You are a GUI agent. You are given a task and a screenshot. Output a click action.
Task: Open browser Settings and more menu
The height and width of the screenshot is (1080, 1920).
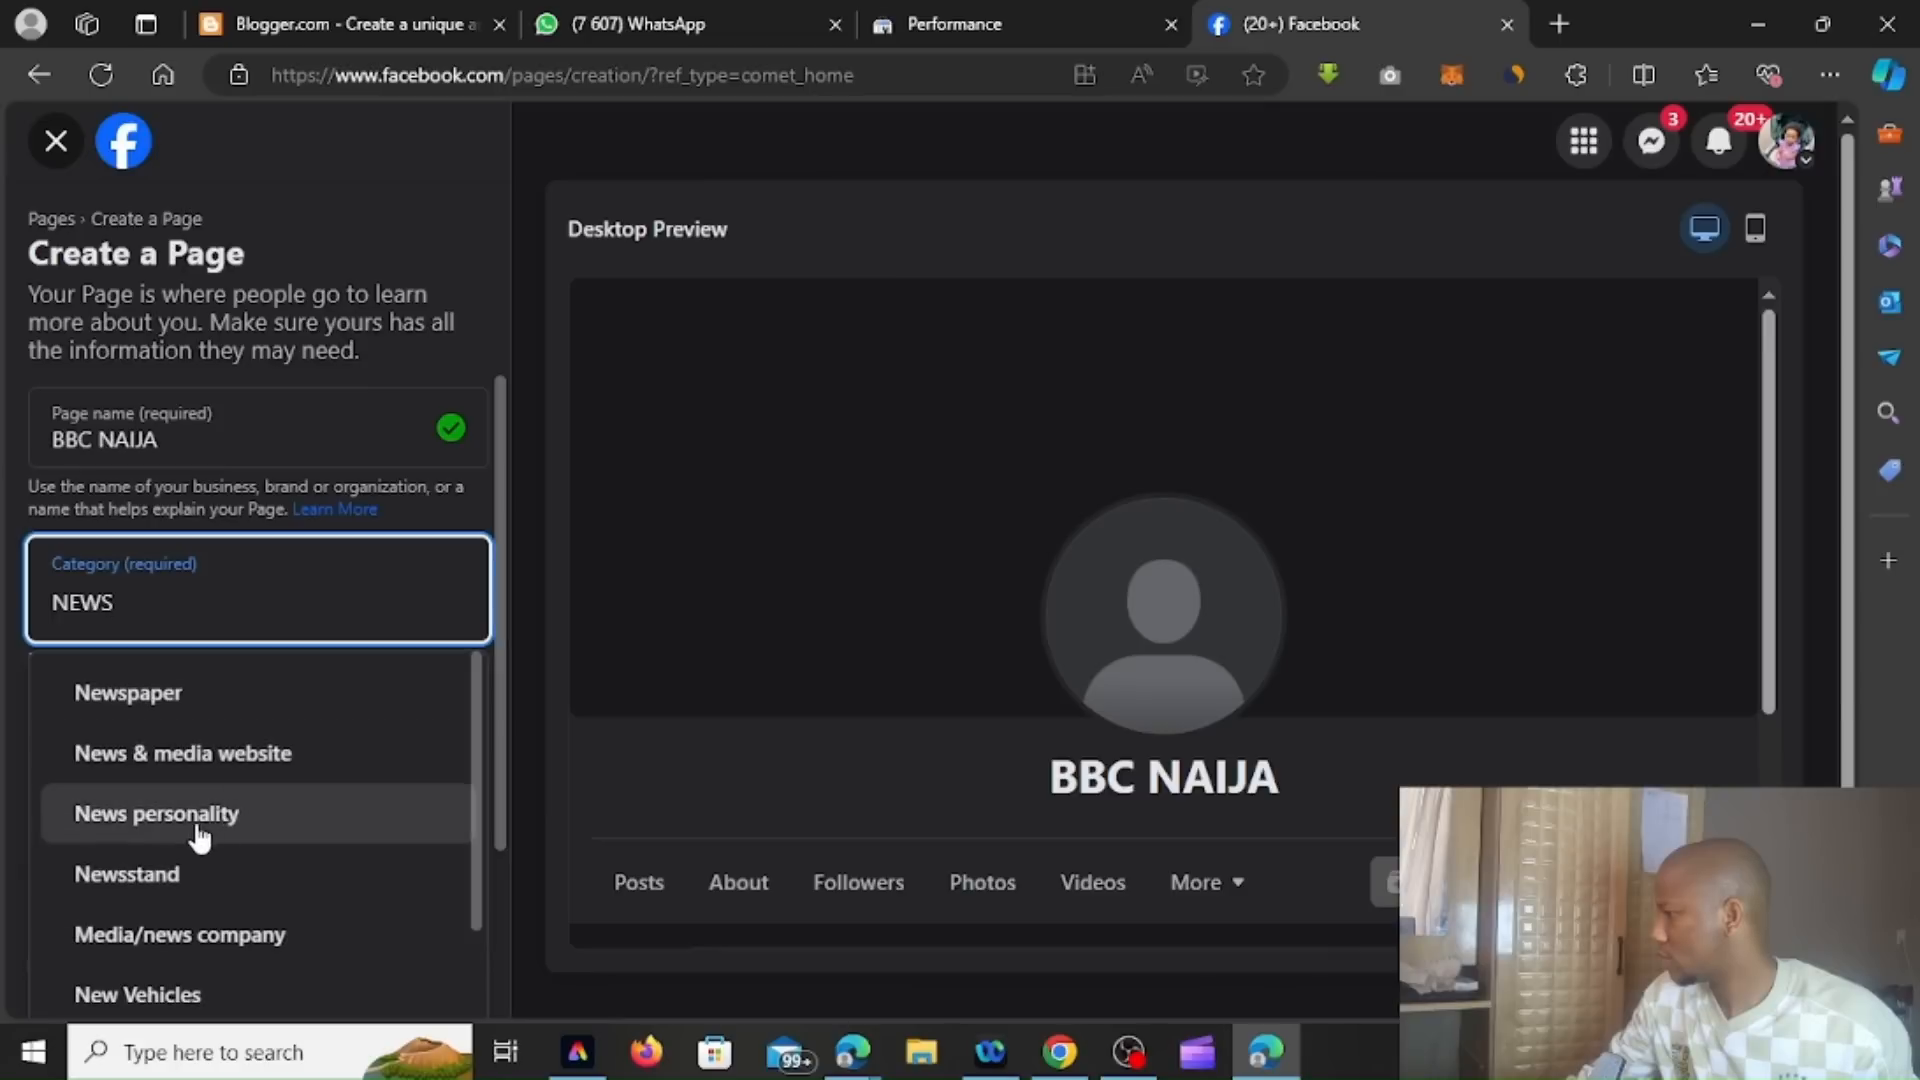1830,75
